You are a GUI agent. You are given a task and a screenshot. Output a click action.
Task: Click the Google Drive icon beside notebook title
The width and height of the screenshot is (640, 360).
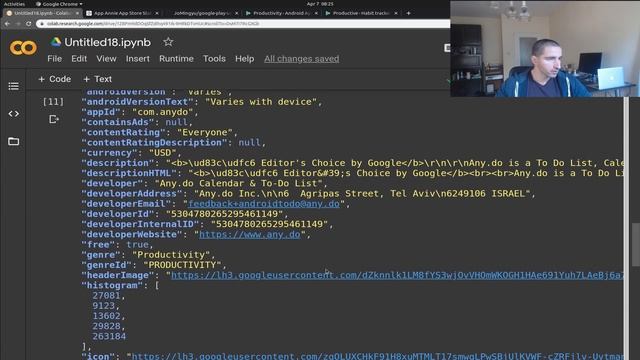(x=56, y=42)
